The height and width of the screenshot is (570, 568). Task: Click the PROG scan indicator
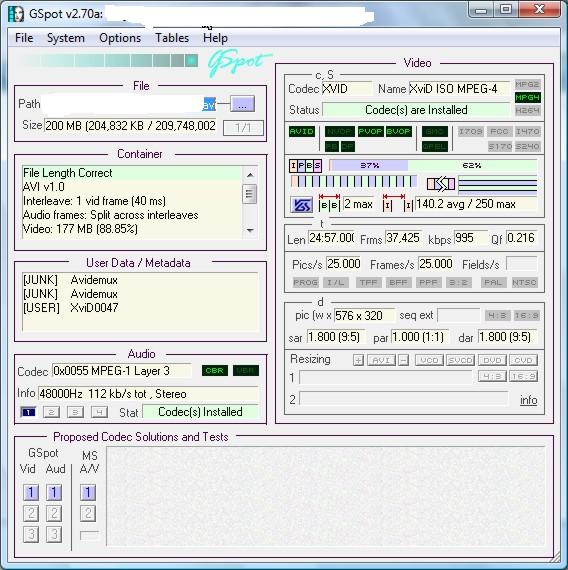pos(305,282)
